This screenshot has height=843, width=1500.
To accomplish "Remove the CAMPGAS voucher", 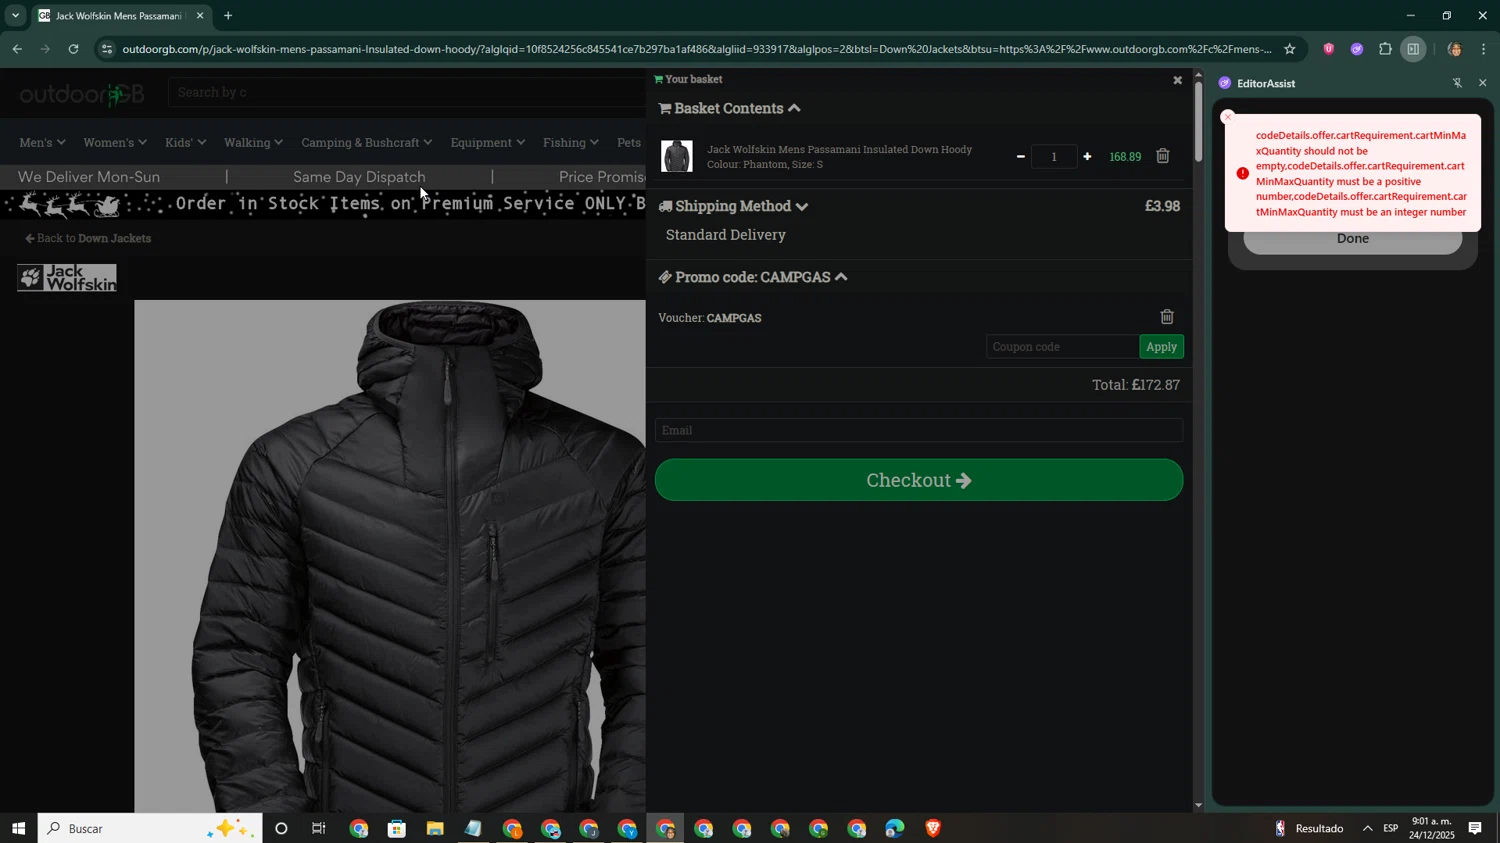I will [1167, 317].
